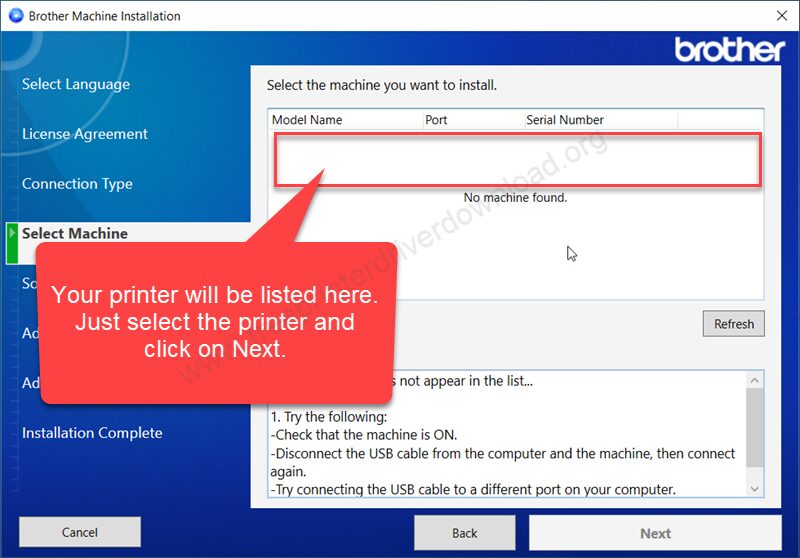Viewport: 800px width, 558px height.
Task: Click the troubleshooting box scroll-down arrow
Action: 755,488
